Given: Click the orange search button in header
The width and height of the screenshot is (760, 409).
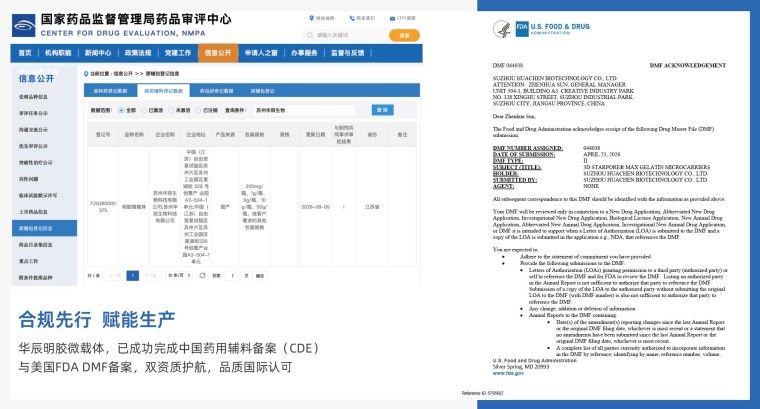Looking at the screenshot, I should point(404,35).
